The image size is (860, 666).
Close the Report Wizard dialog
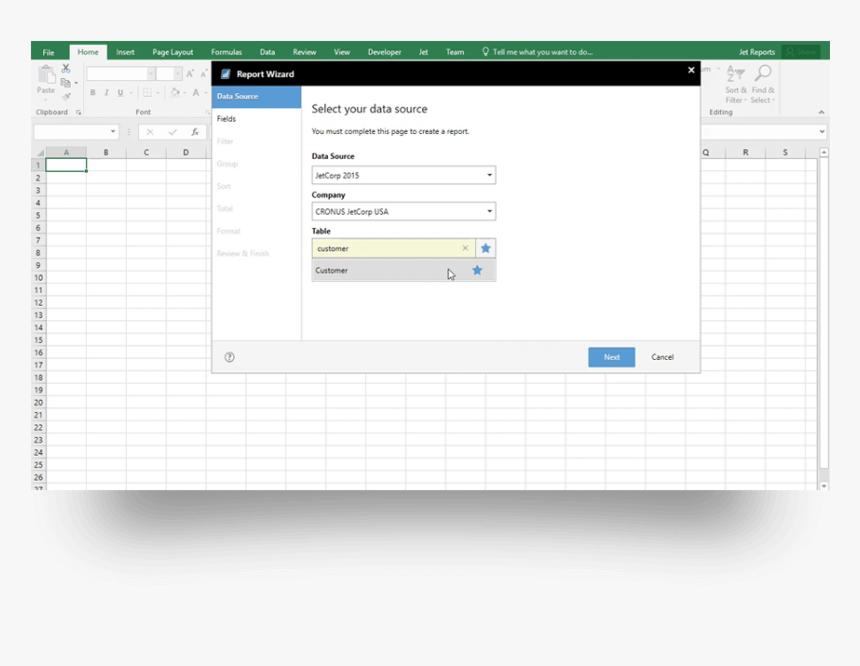point(691,70)
